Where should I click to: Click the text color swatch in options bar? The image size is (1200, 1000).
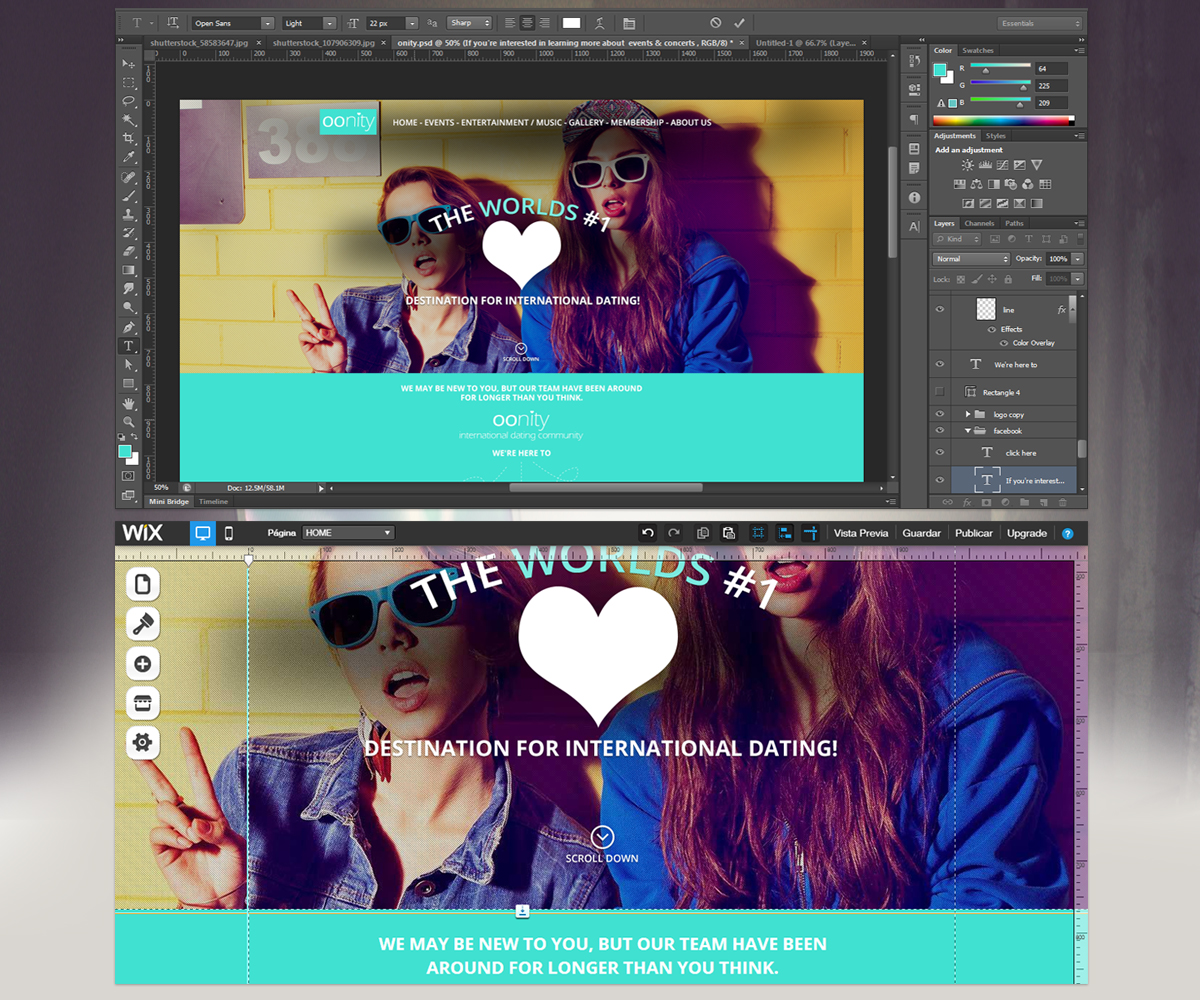pyautogui.click(x=571, y=23)
